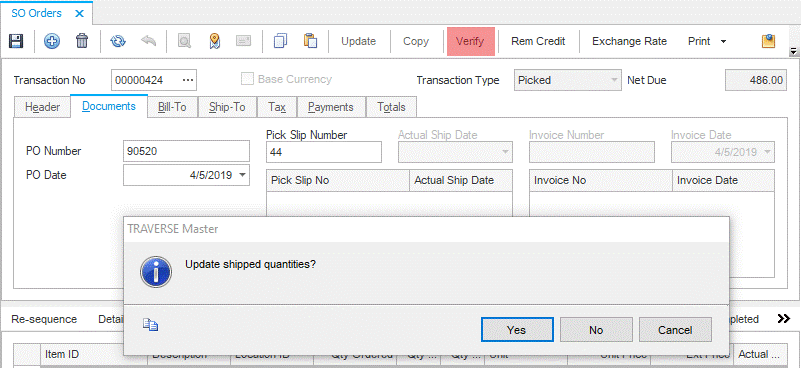Open the Exchange Rate toolbar option

[629, 41]
